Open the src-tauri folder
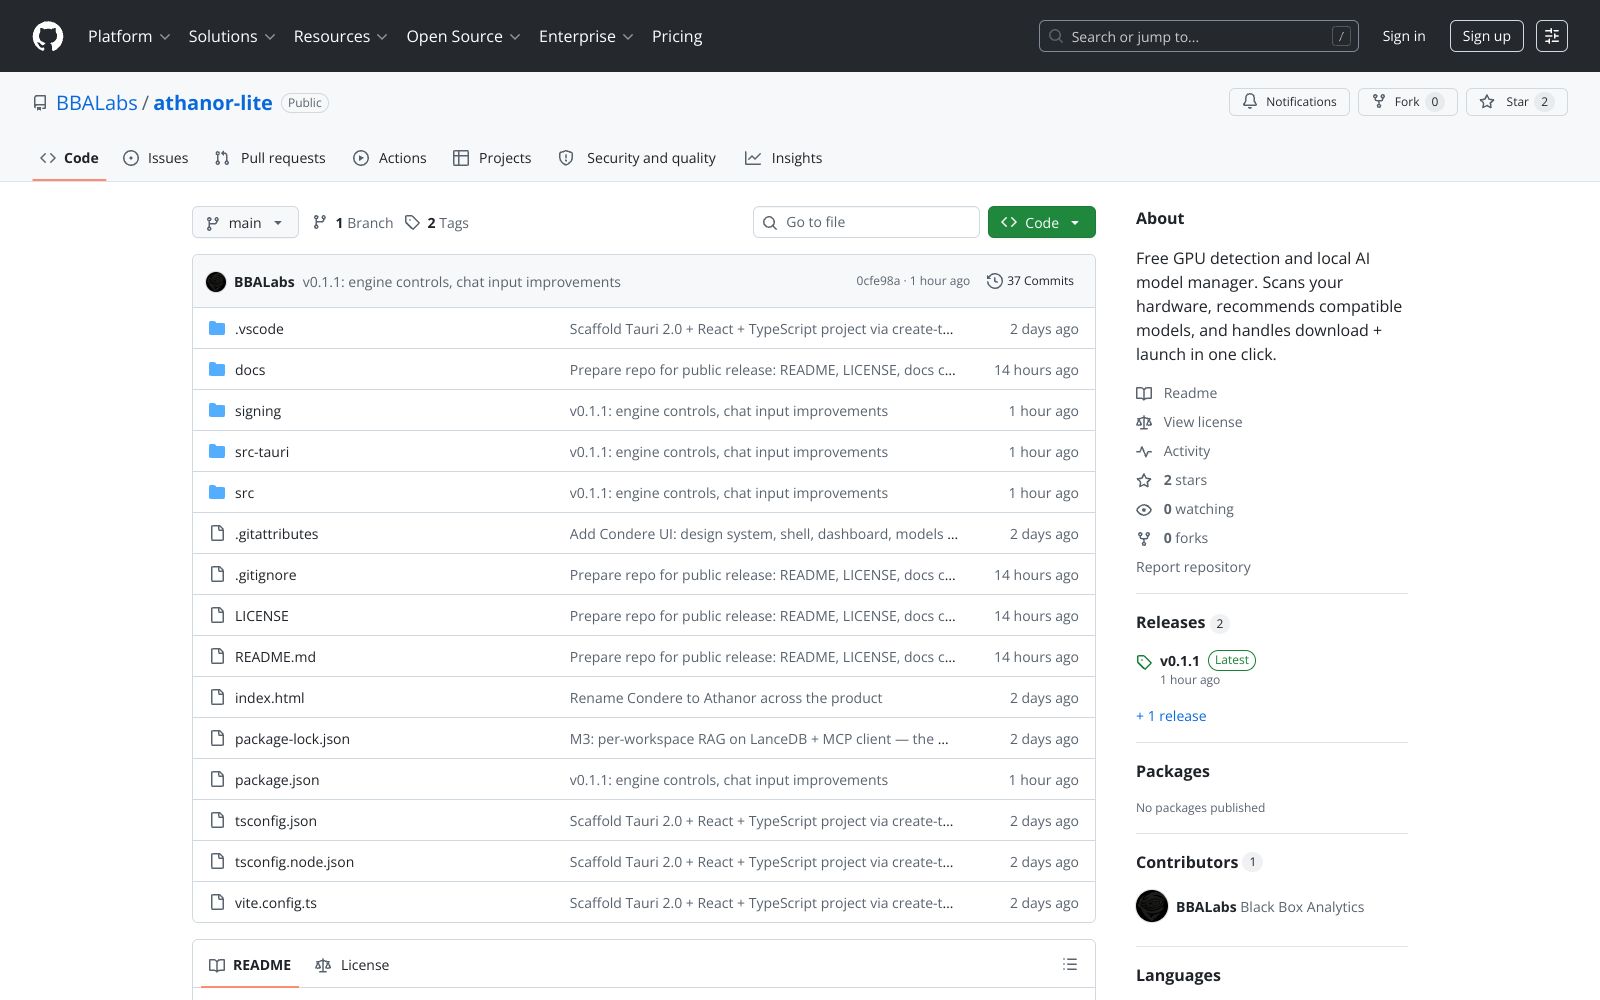 [262, 452]
